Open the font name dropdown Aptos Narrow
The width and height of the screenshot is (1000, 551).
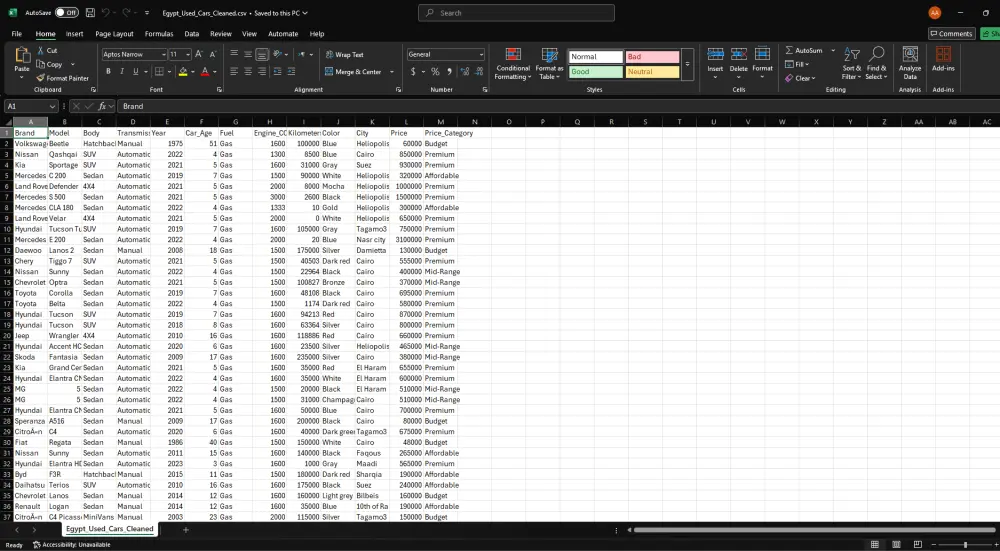tap(164, 55)
